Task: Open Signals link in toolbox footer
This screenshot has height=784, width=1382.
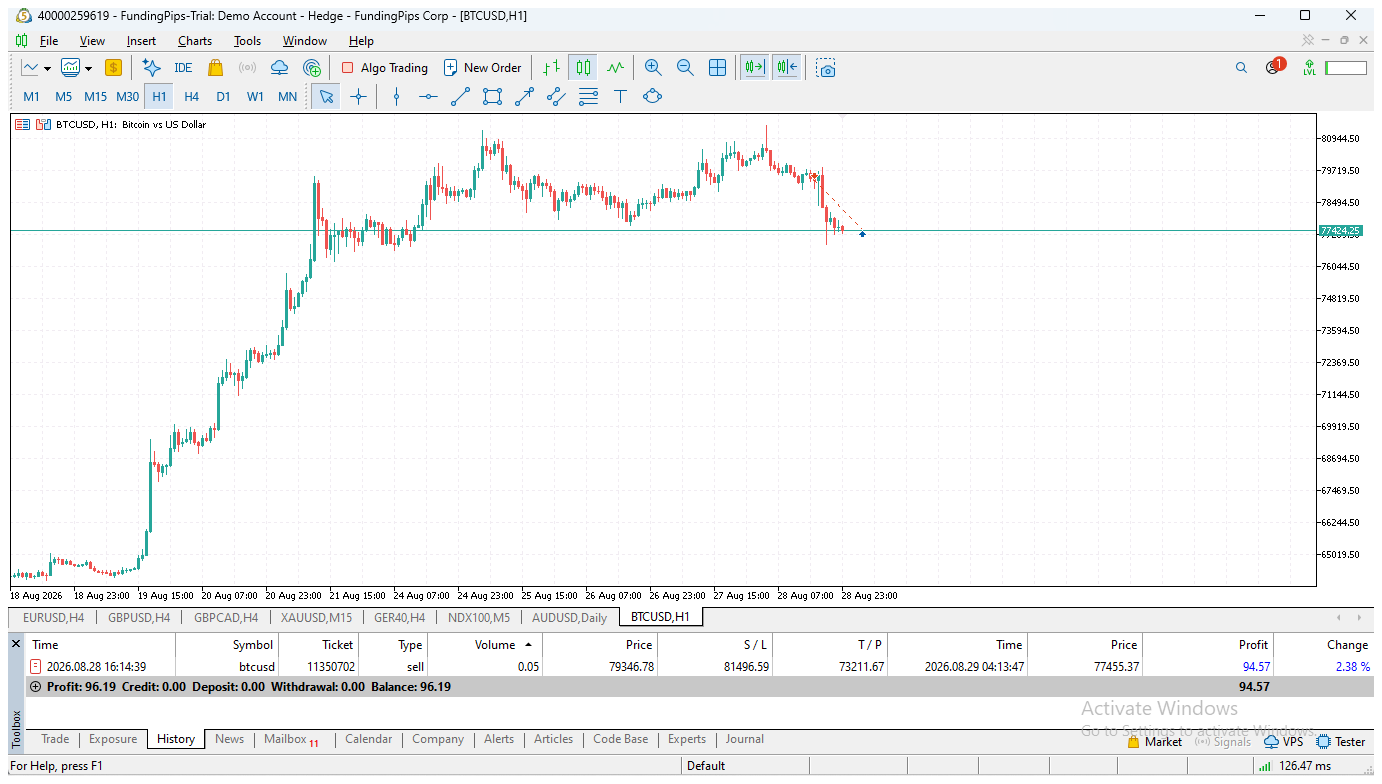Action: click(x=1223, y=742)
